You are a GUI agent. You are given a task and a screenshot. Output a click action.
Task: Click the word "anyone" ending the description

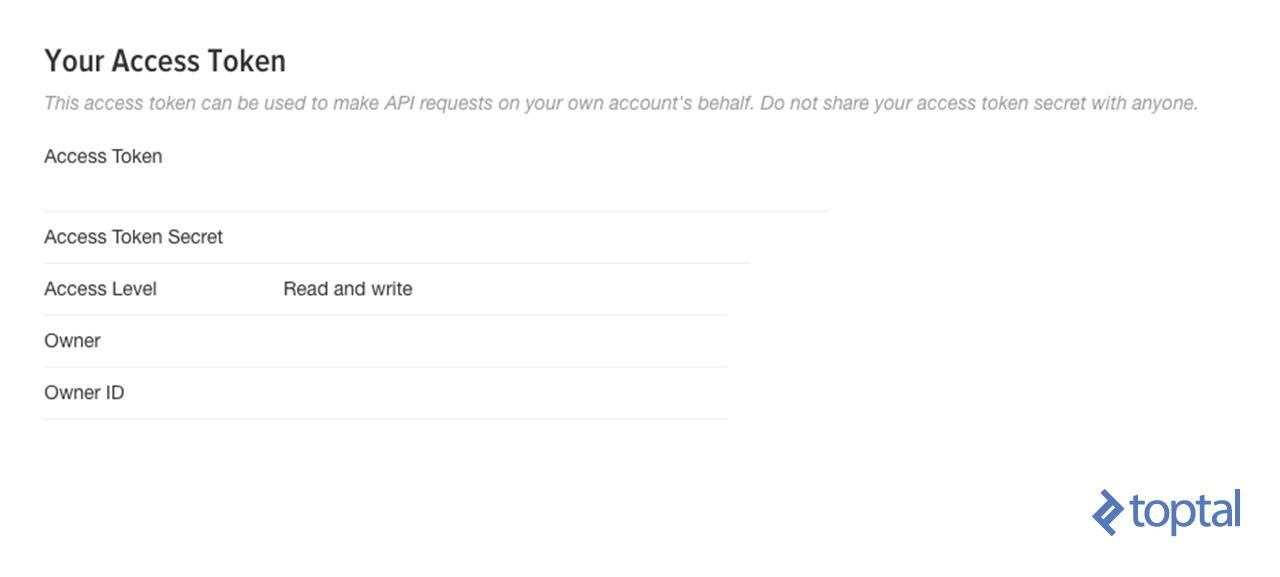(1164, 103)
